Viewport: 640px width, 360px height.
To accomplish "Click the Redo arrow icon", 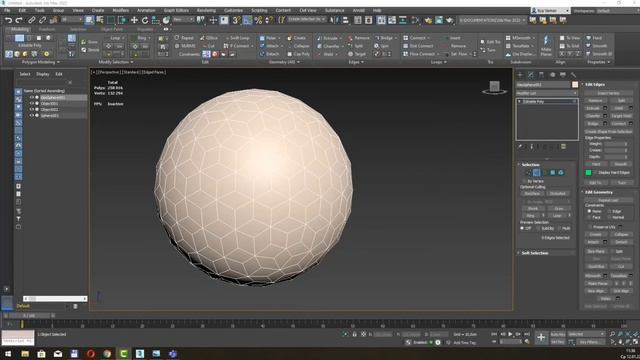I will pyautogui.click(x=19, y=20).
